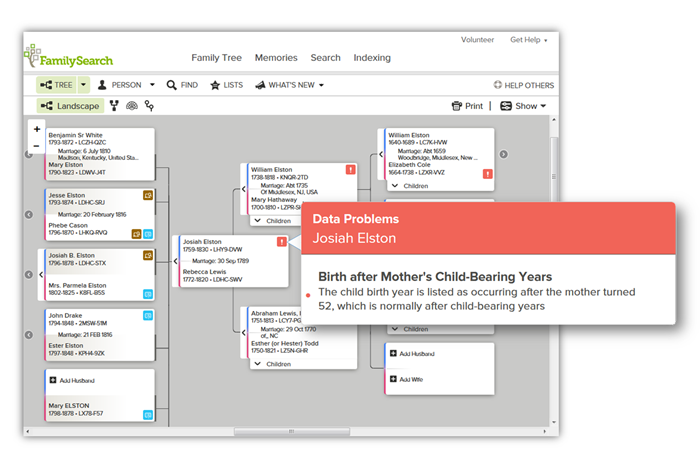
Task: Click the horizontal scrollbar right arrow
Action: tap(544, 432)
